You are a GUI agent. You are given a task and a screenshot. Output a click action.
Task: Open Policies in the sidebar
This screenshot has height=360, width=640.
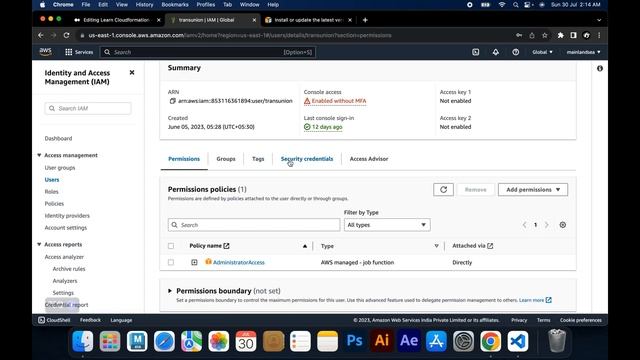click(54, 204)
